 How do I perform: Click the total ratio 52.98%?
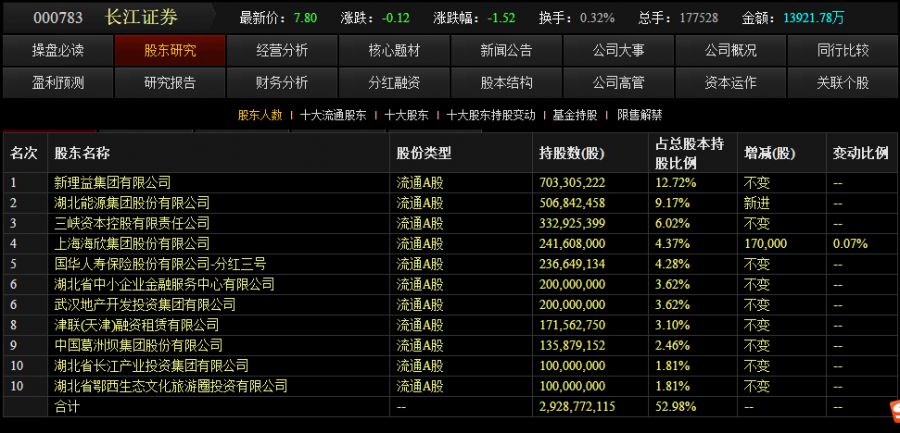[x=676, y=407]
